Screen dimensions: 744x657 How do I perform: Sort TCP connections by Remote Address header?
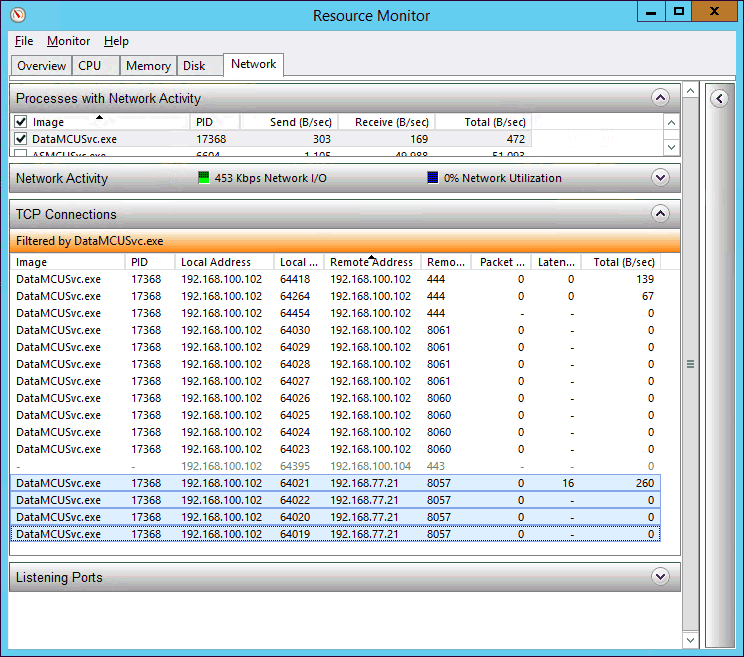tap(372, 262)
